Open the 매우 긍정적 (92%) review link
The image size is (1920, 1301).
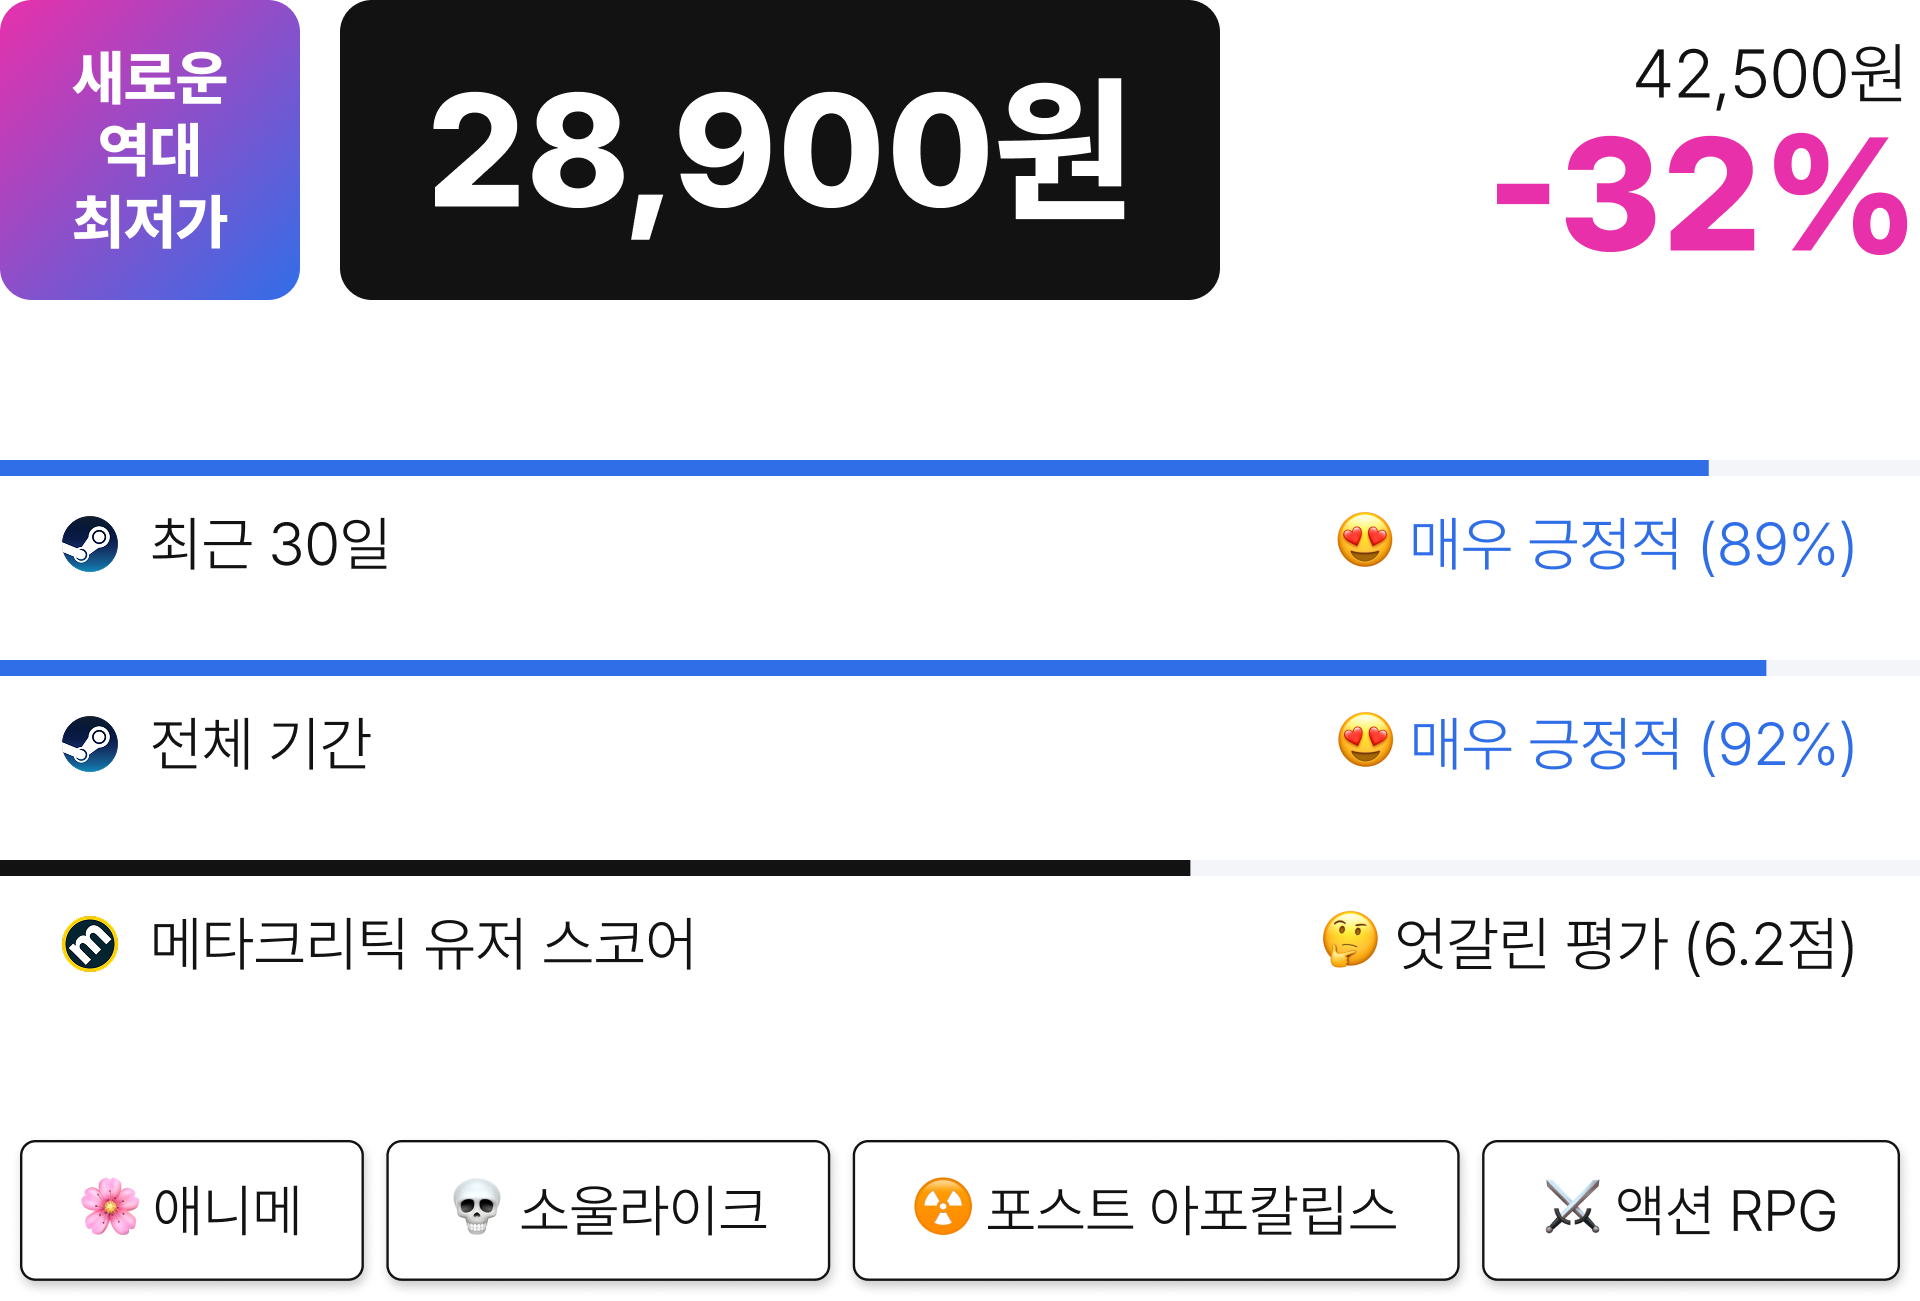pos(1632,744)
